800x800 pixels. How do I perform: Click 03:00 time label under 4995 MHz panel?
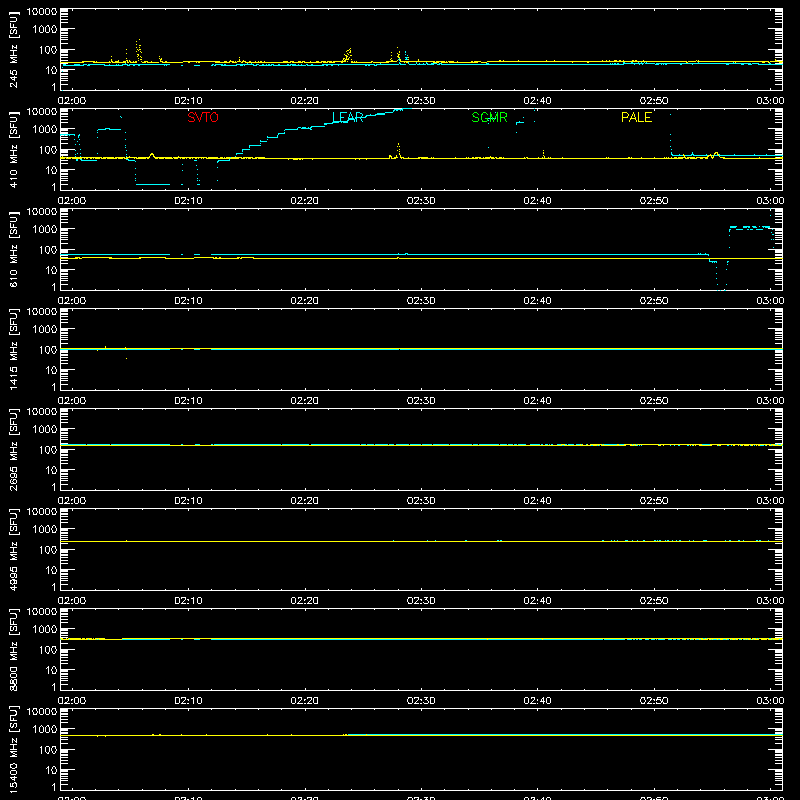click(x=770, y=601)
